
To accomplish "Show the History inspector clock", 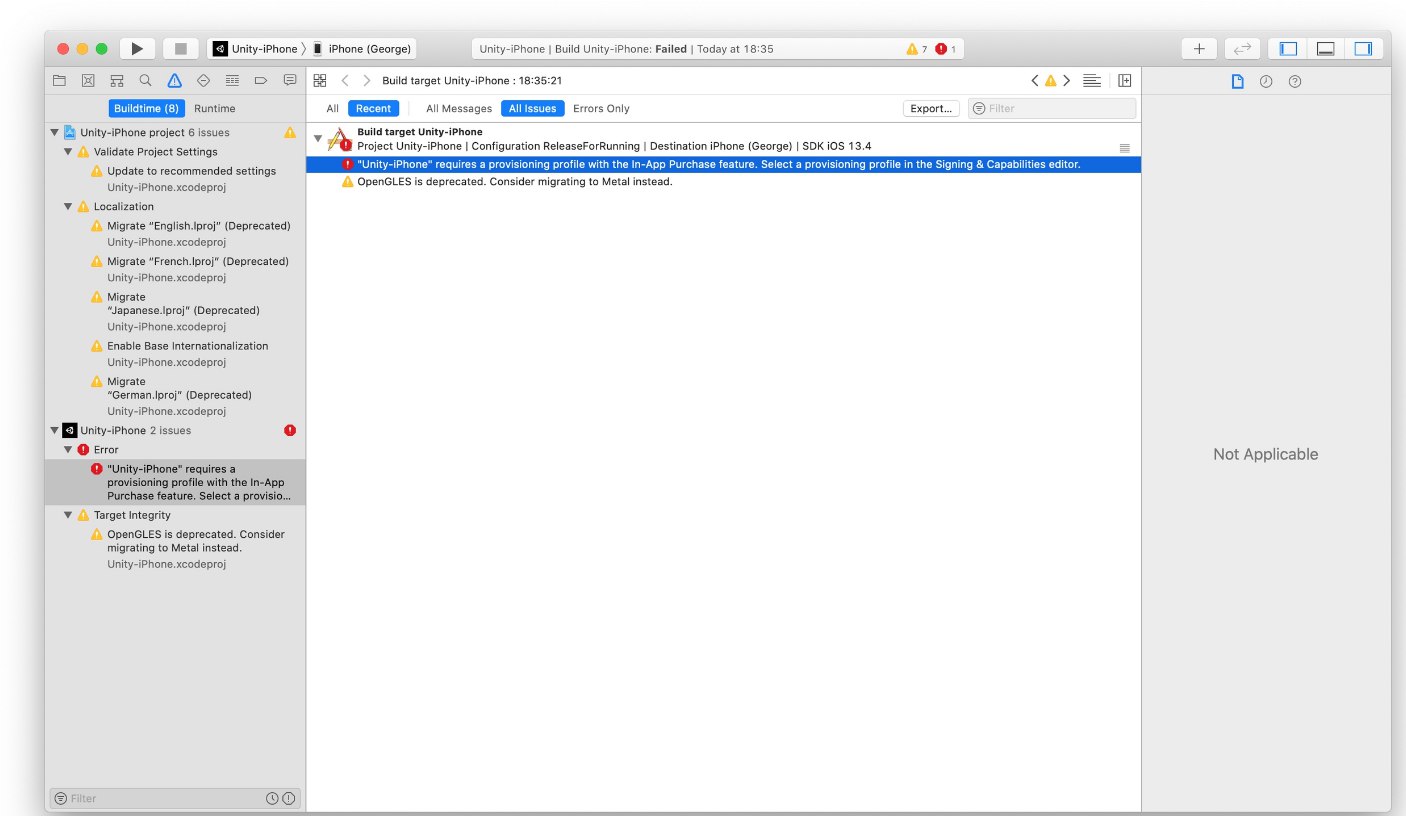I will [x=1266, y=81].
